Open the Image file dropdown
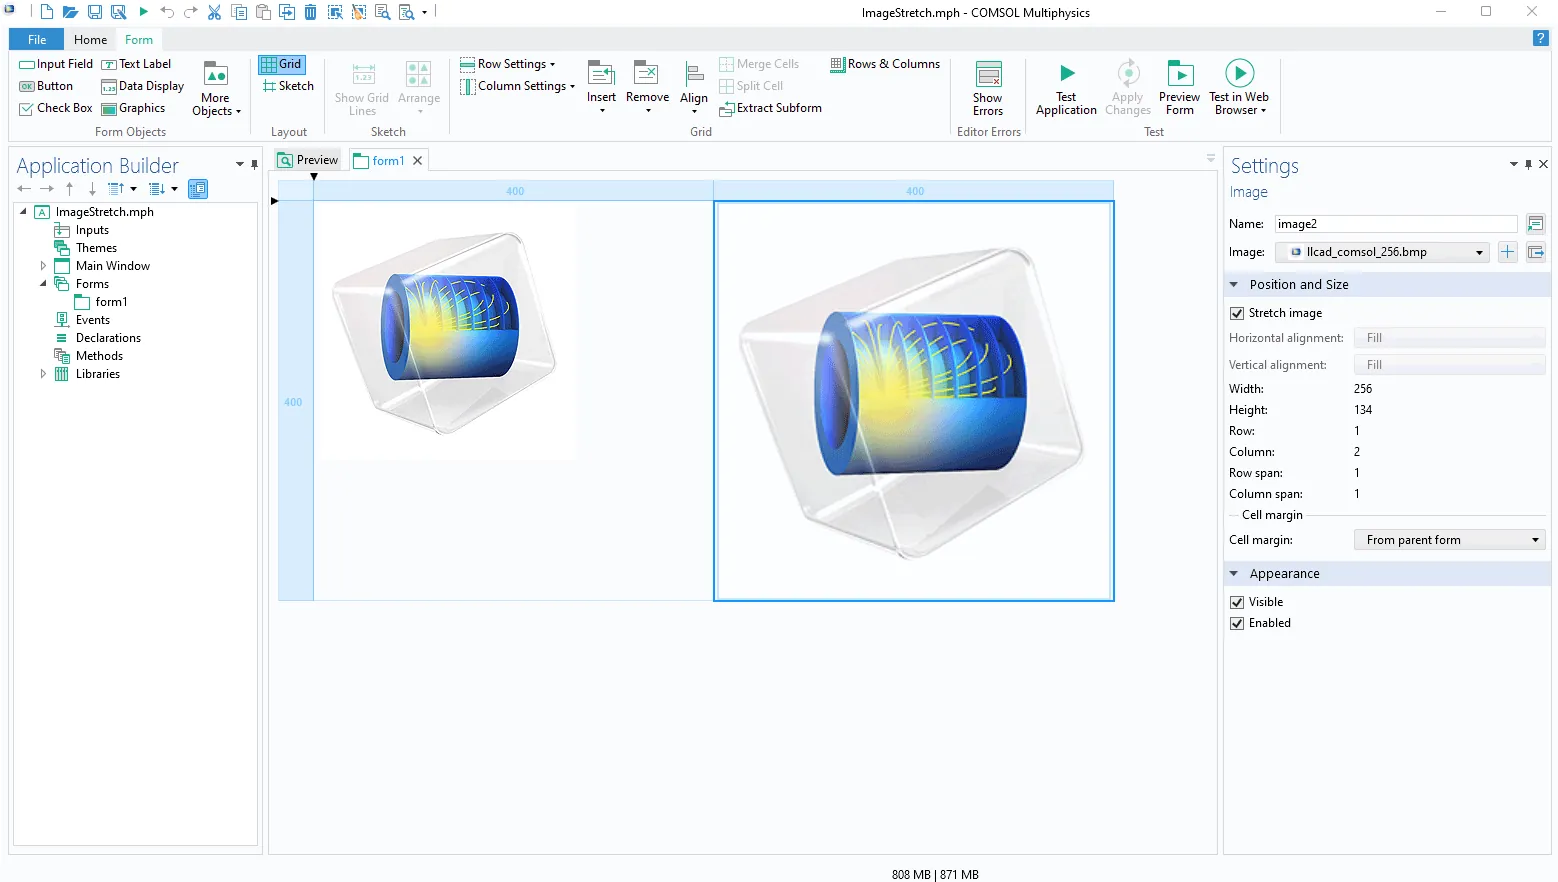 1386,252
